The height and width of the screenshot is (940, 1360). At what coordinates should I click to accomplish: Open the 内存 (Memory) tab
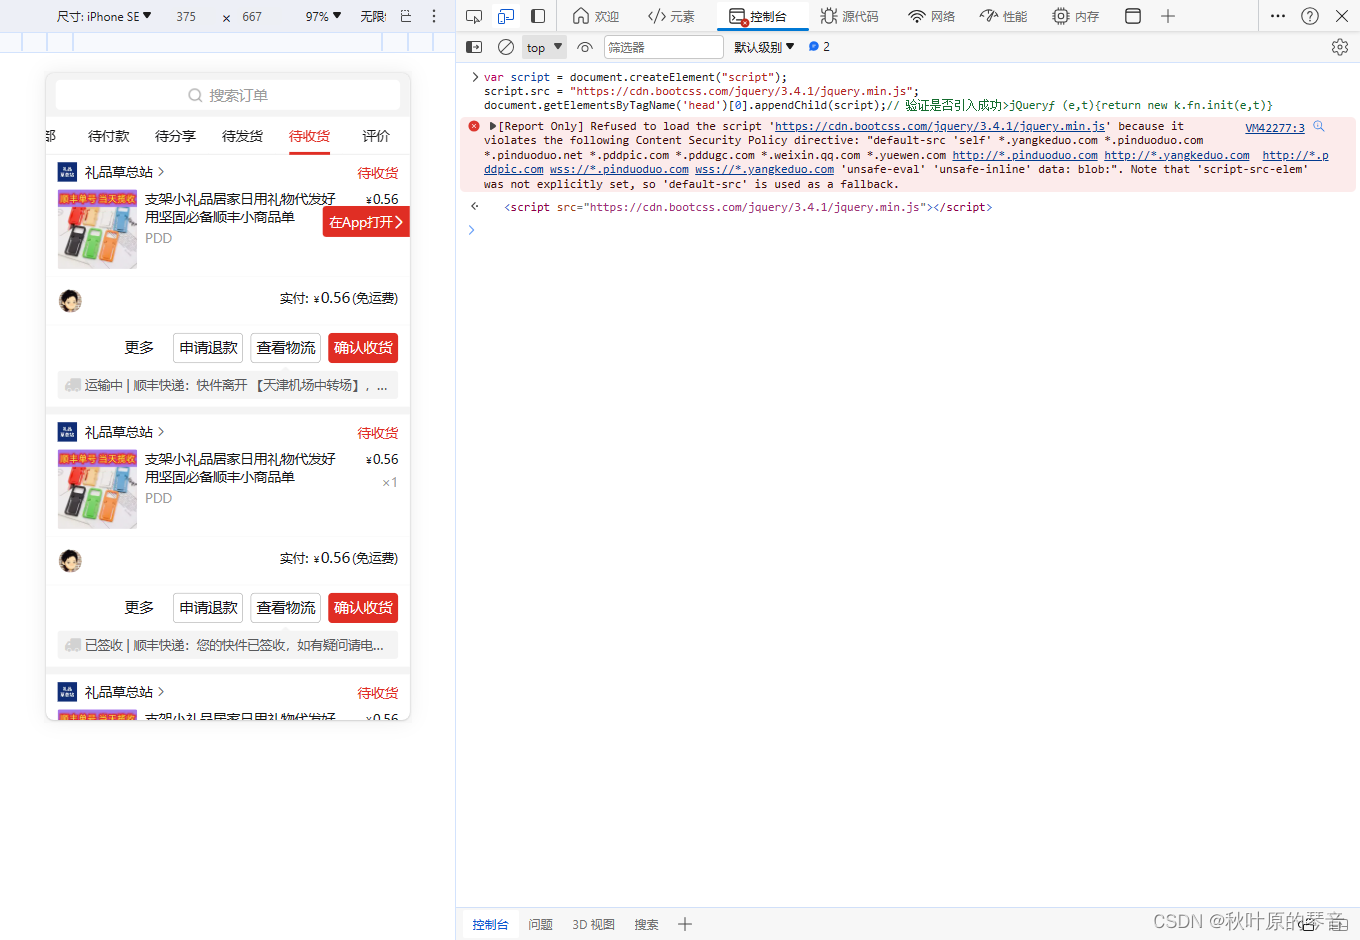(x=1076, y=16)
